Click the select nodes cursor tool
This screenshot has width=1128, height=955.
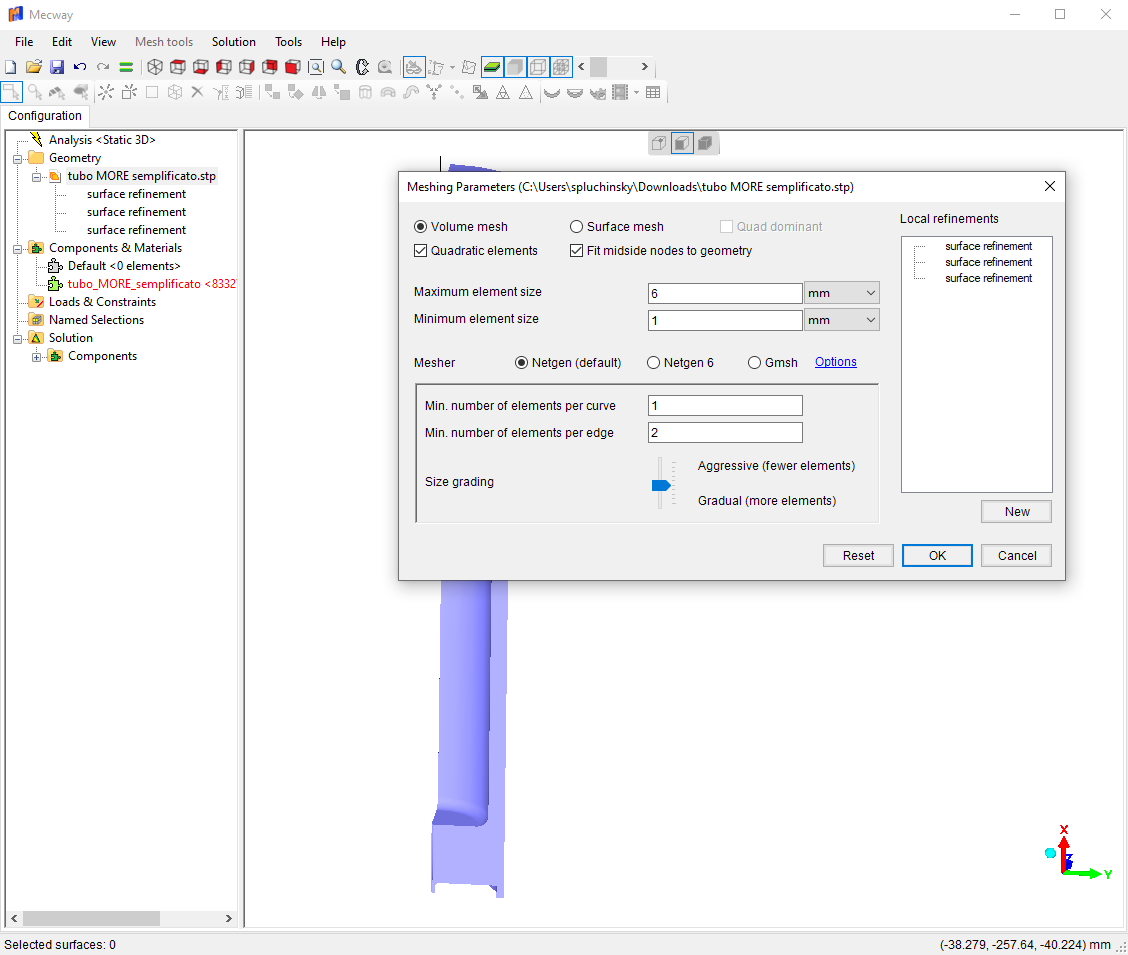coord(12,92)
